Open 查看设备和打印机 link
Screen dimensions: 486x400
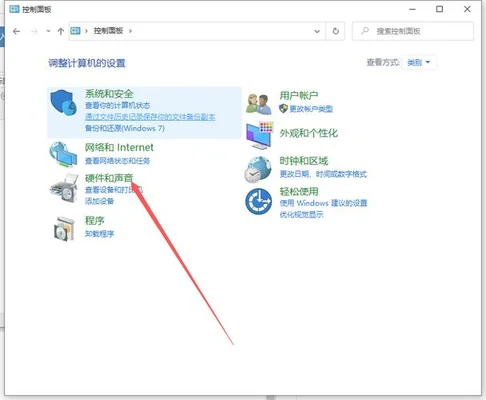point(114,190)
